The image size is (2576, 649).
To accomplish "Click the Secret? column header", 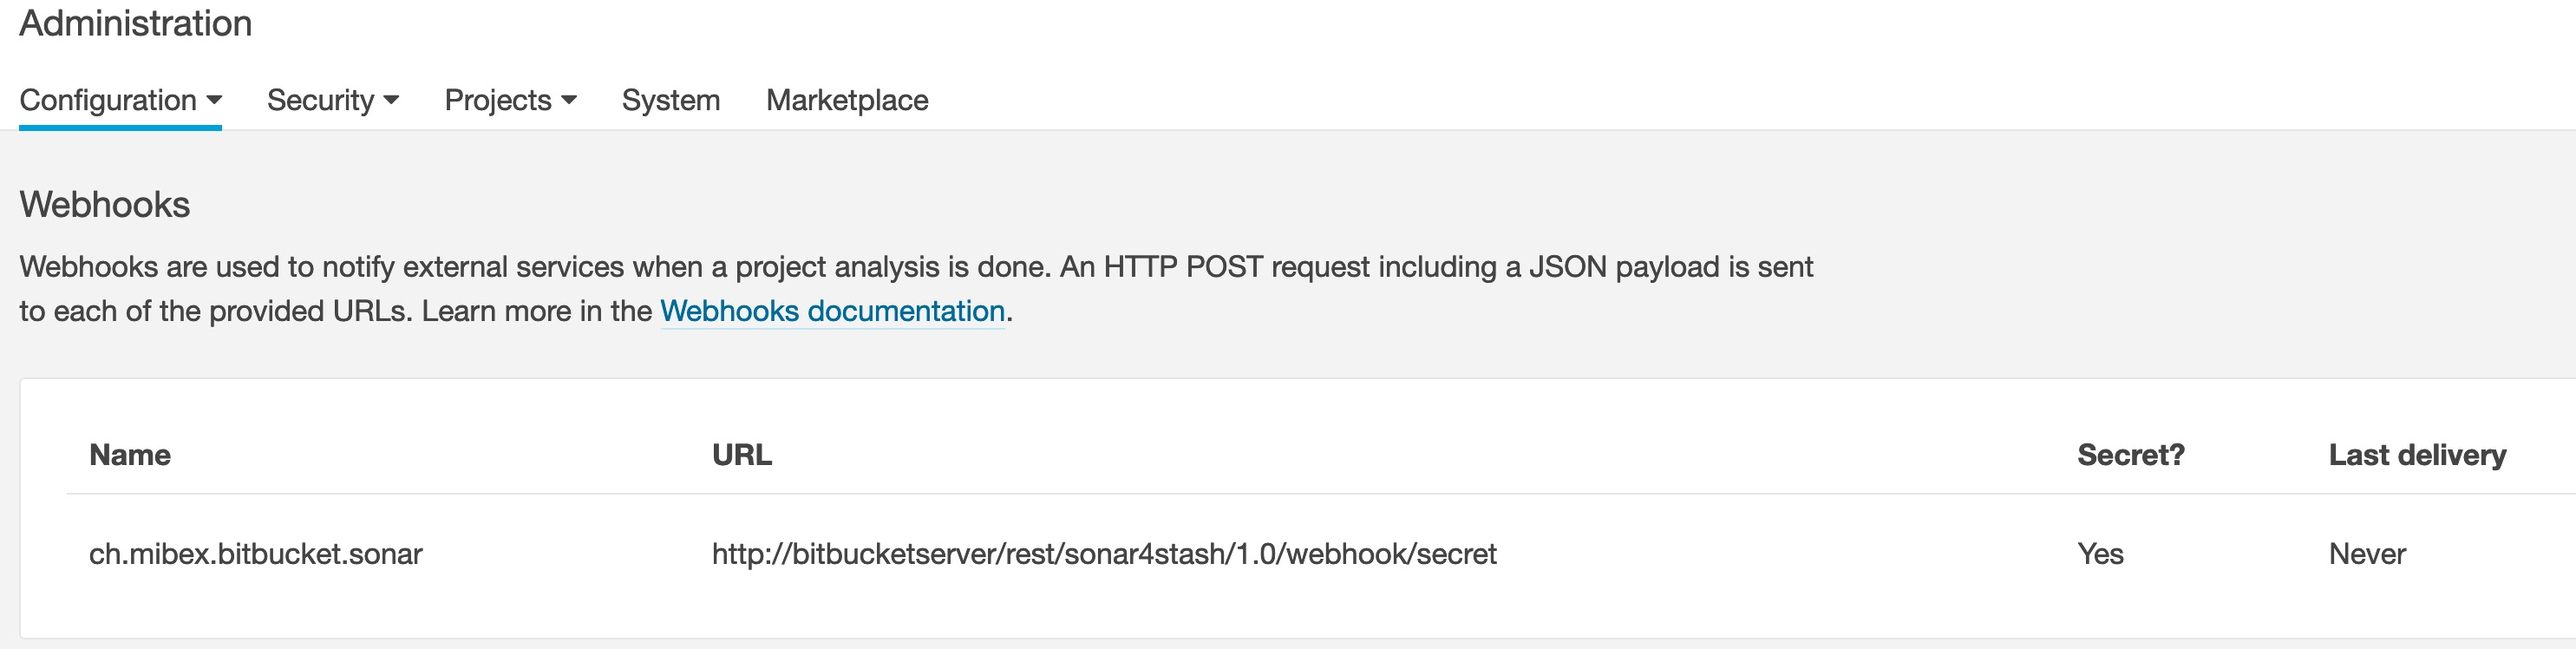I will [x=2130, y=455].
